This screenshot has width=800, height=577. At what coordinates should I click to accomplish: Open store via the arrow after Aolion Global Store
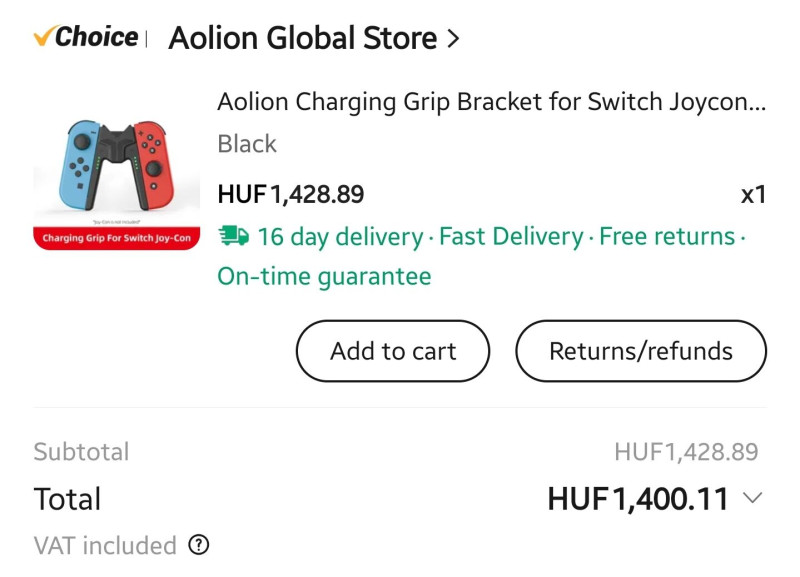[x=453, y=39]
